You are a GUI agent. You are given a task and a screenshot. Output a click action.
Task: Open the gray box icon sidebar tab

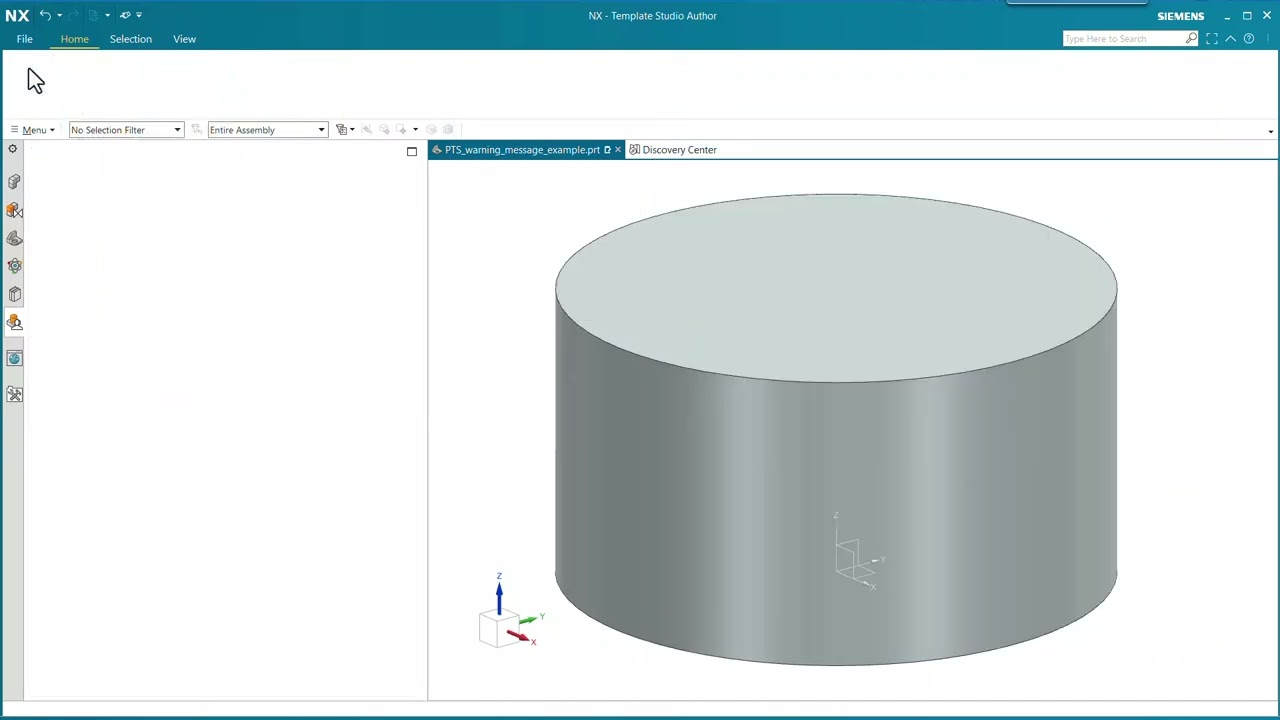tap(14, 294)
